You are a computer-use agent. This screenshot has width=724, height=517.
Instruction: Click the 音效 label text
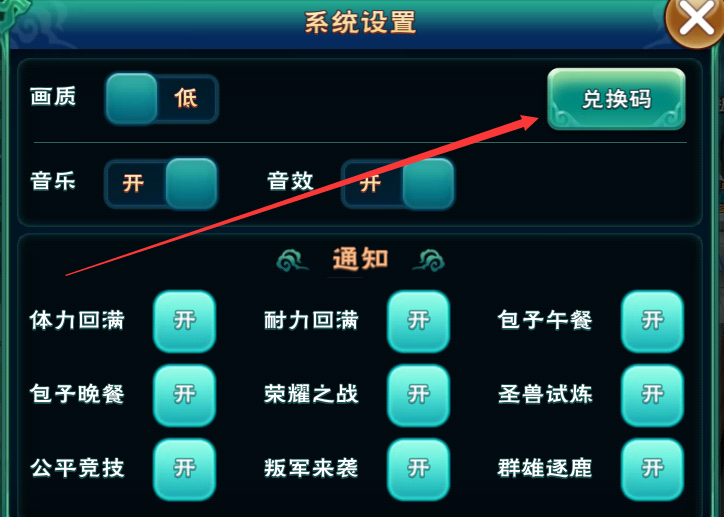click(290, 180)
